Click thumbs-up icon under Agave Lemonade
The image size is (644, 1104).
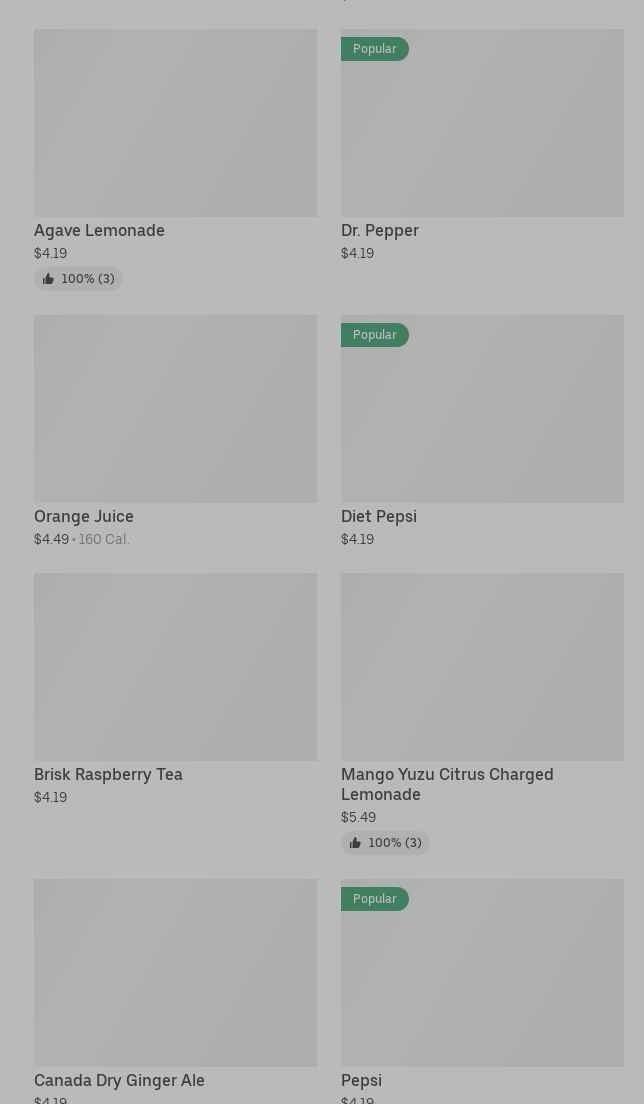pos(48,279)
